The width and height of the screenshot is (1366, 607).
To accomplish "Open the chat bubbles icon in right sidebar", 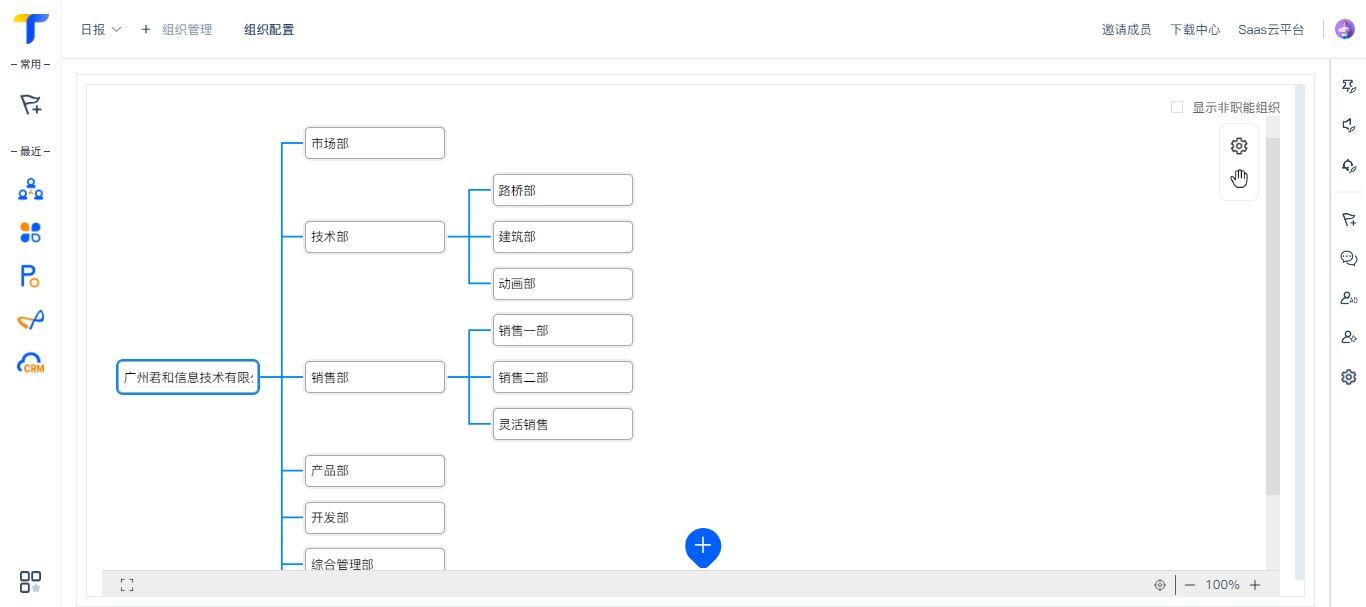I will (x=1348, y=258).
